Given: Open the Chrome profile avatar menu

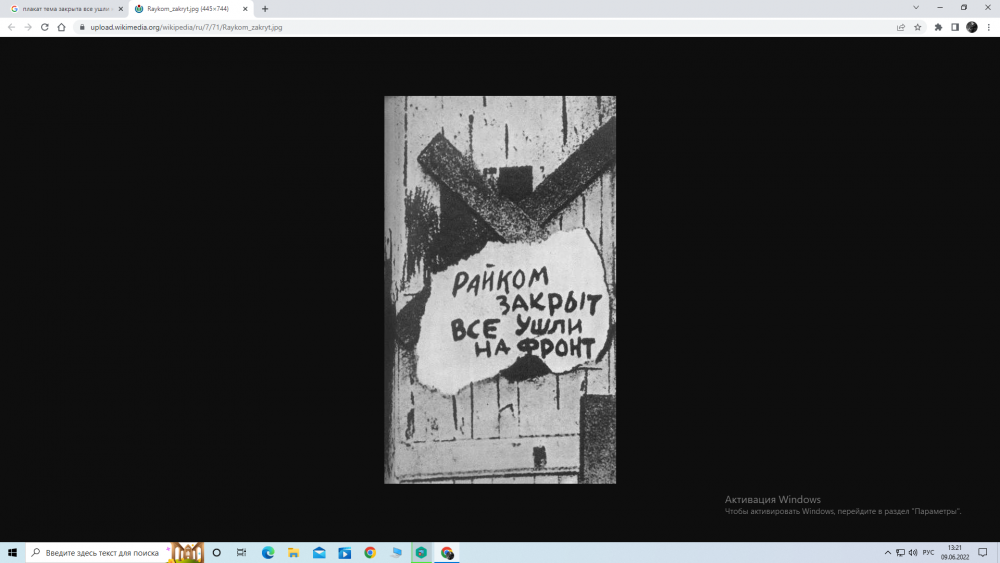Looking at the screenshot, I should (972, 27).
